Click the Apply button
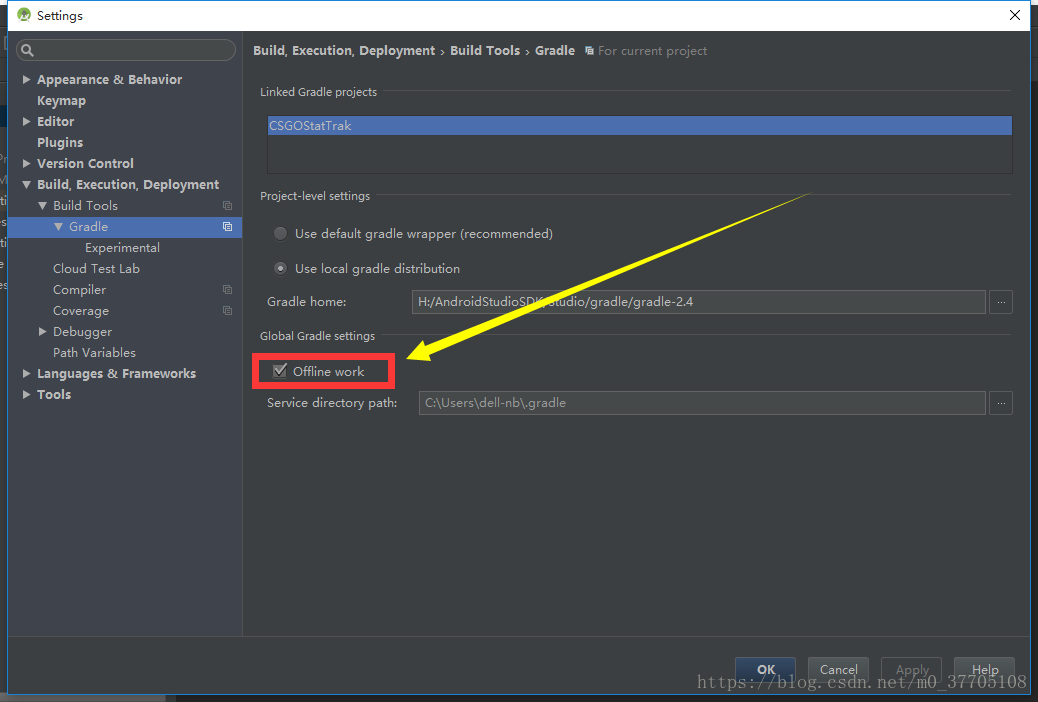 (x=912, y=669)
